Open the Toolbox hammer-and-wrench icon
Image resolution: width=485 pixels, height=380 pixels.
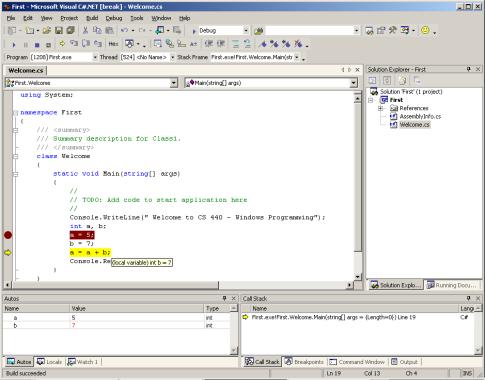(393, 31)
